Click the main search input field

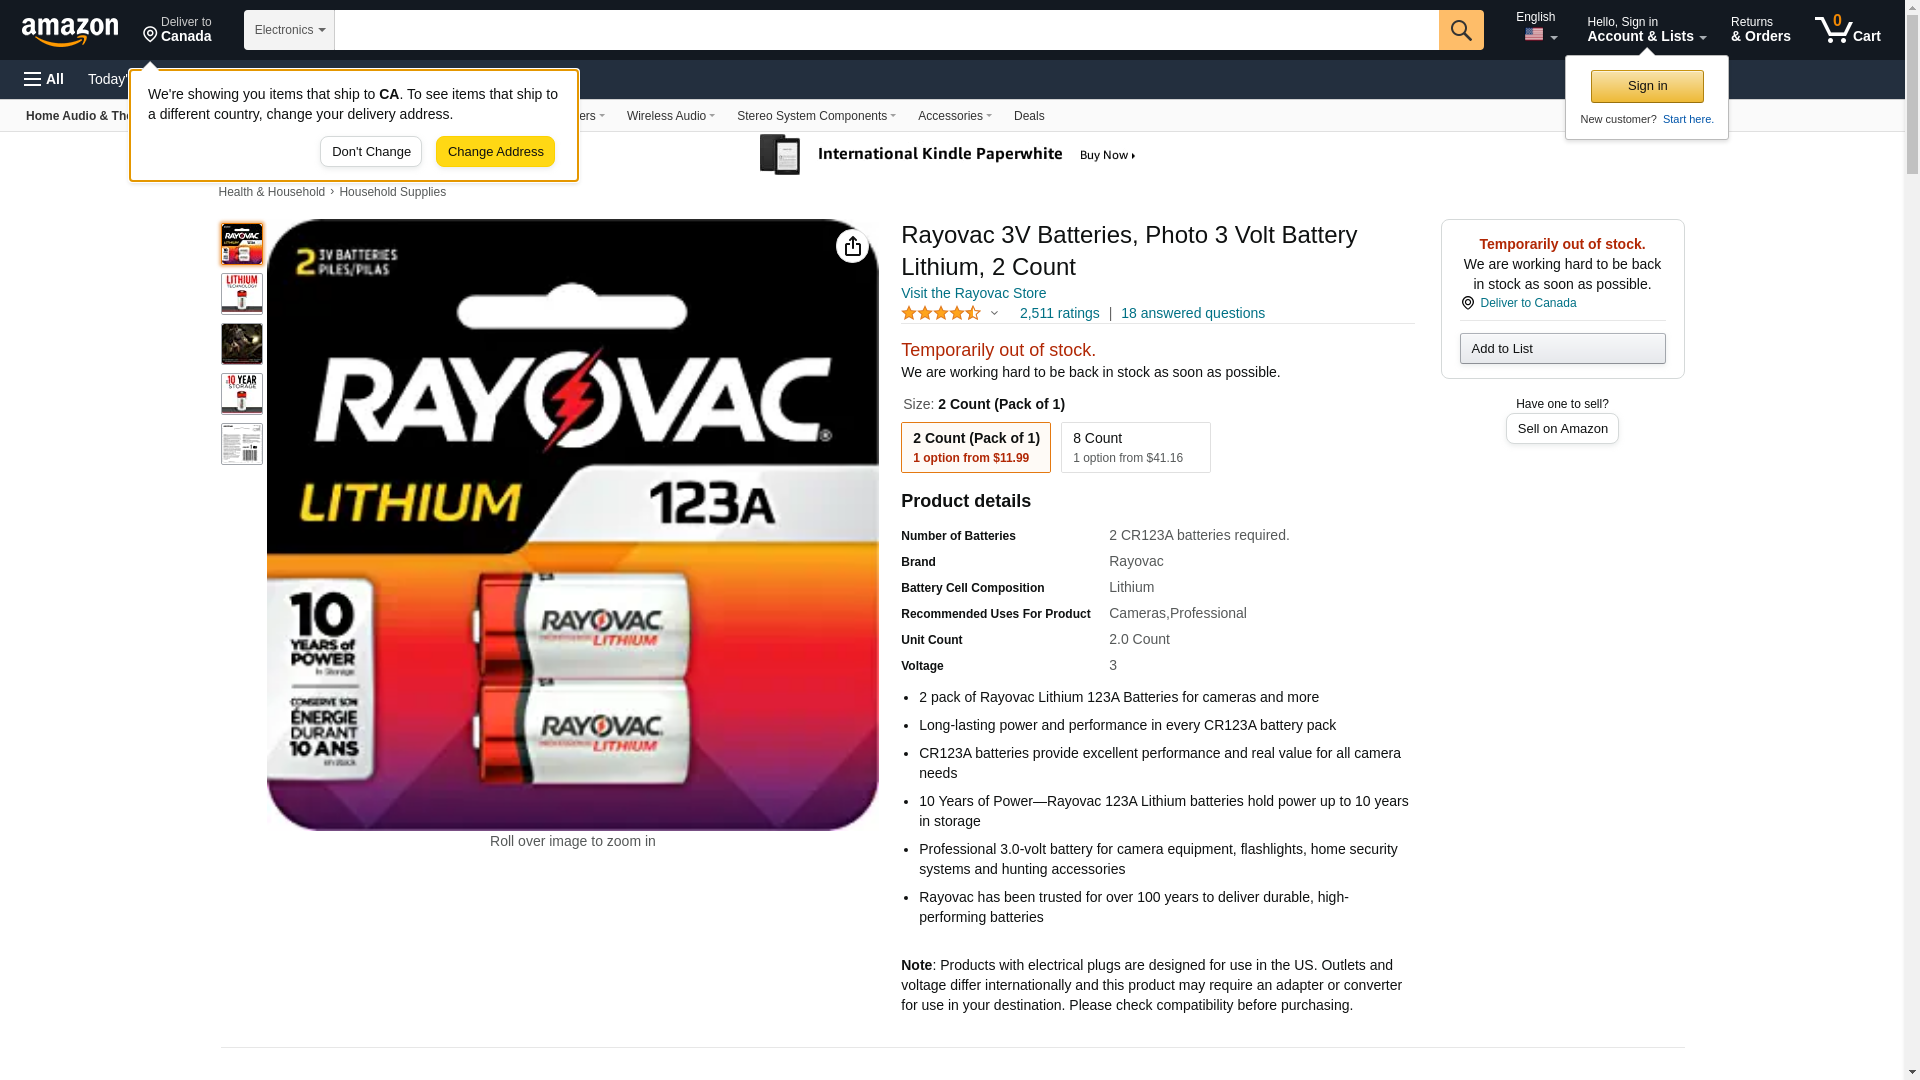click(886, 30)
